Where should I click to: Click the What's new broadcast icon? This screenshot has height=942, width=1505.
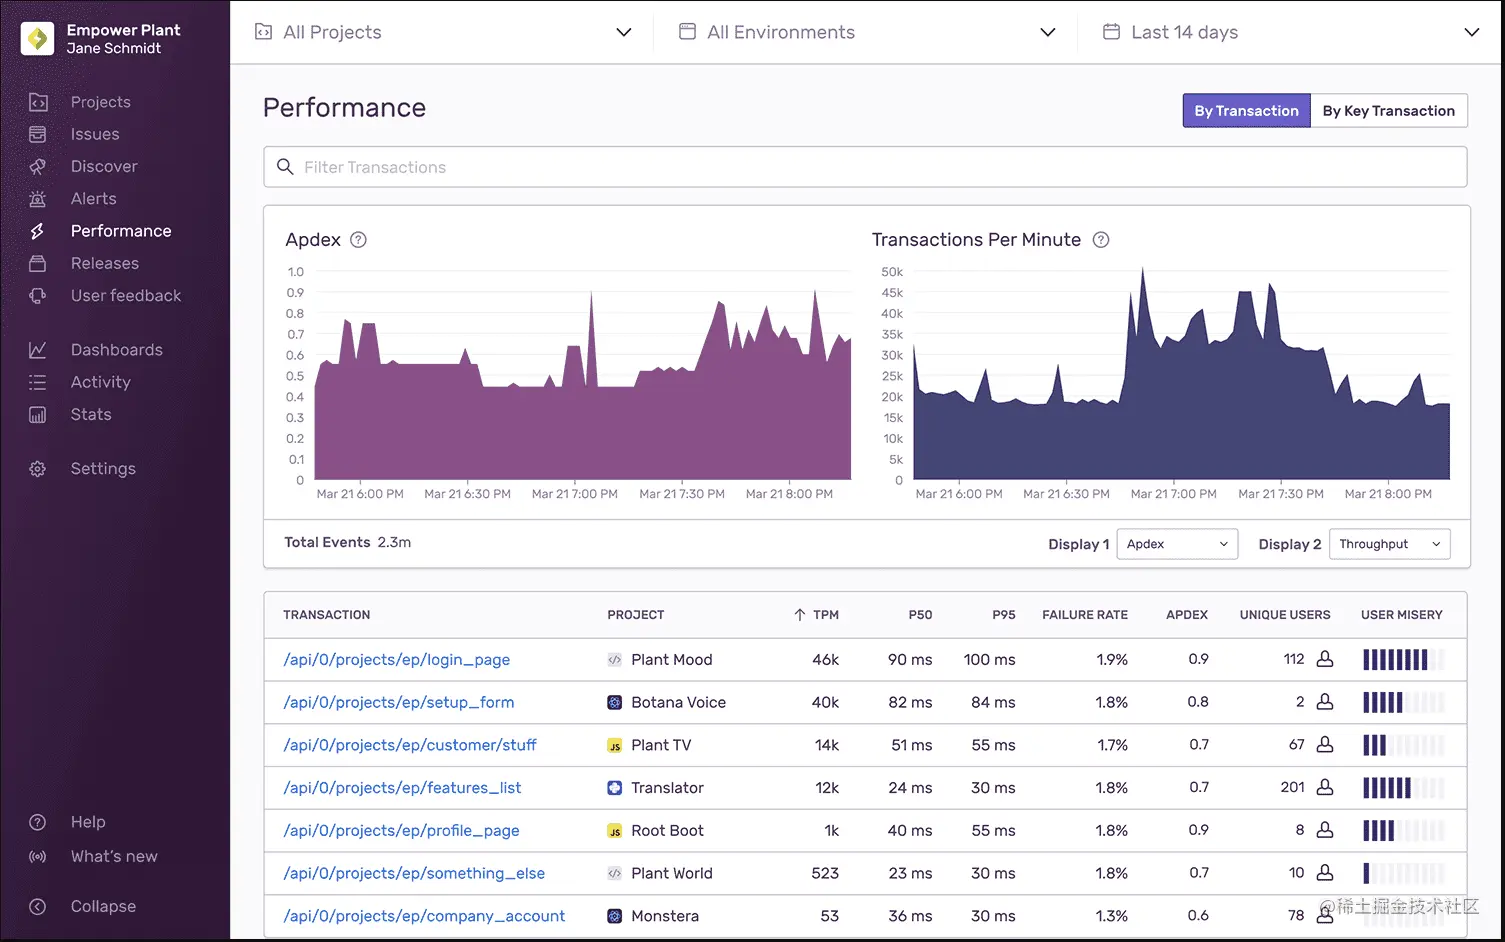(x=38, y=857)
